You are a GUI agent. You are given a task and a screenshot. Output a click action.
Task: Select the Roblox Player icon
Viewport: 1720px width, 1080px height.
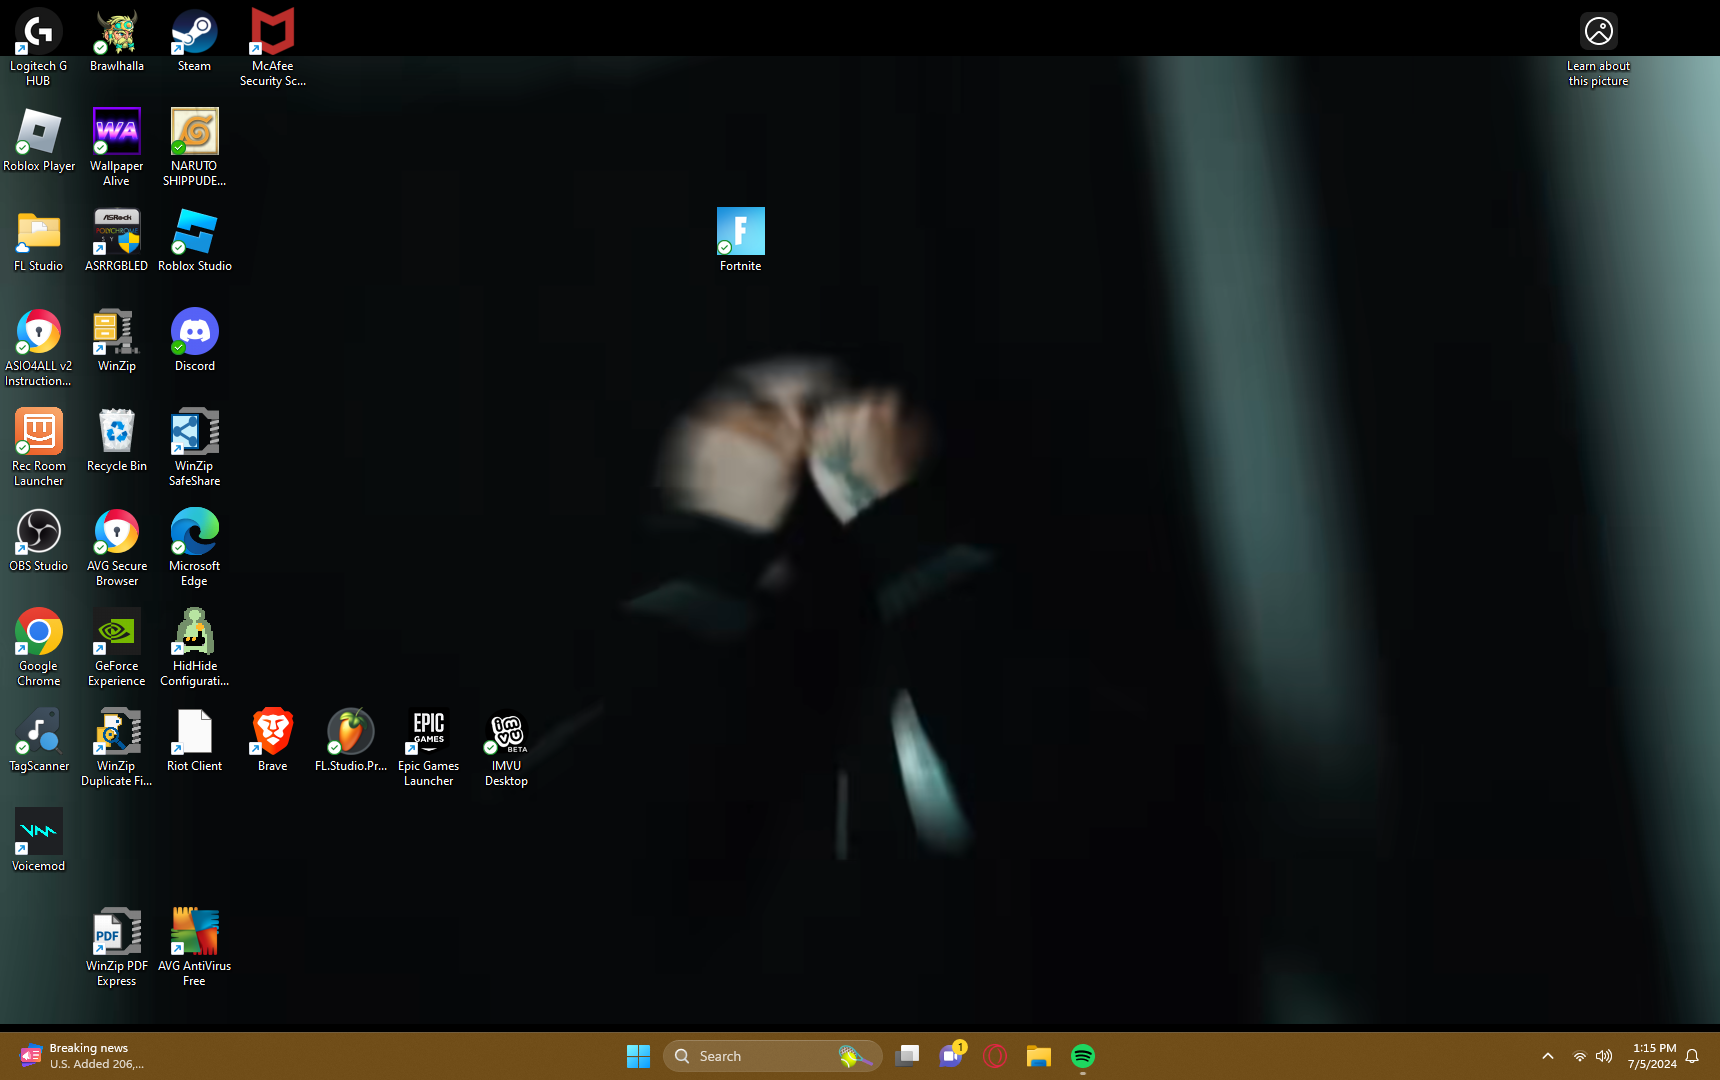point(39,140)
